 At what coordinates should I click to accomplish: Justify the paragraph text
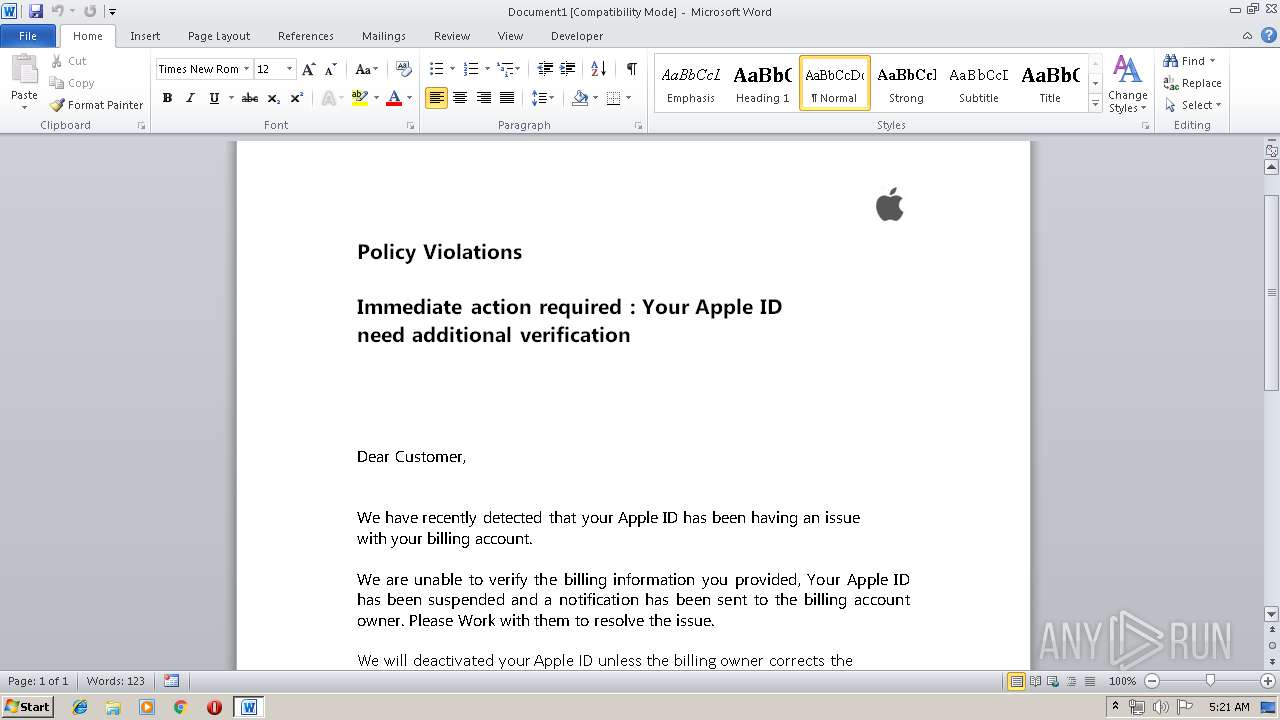tap(507, 98)
